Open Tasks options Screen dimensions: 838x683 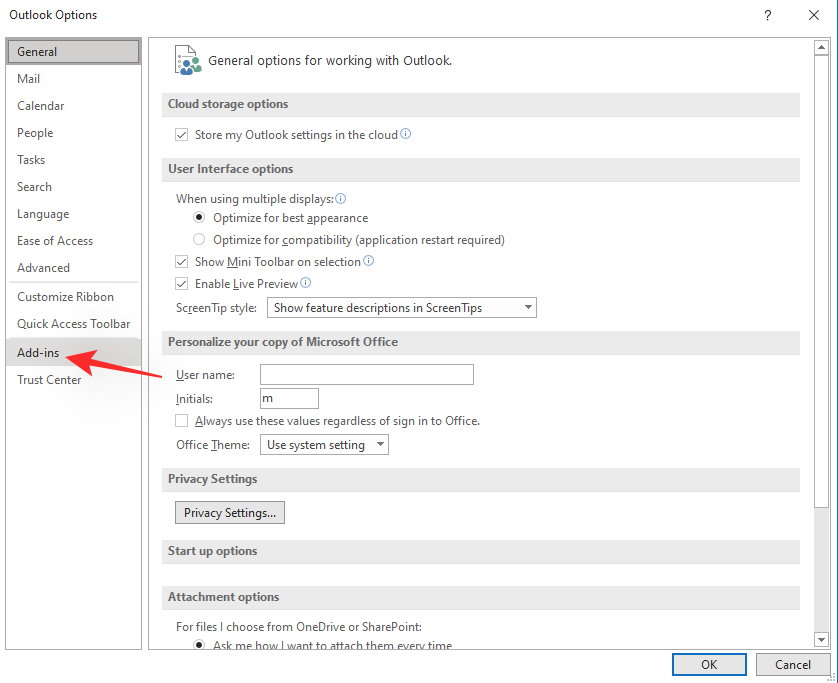point(74,160)
